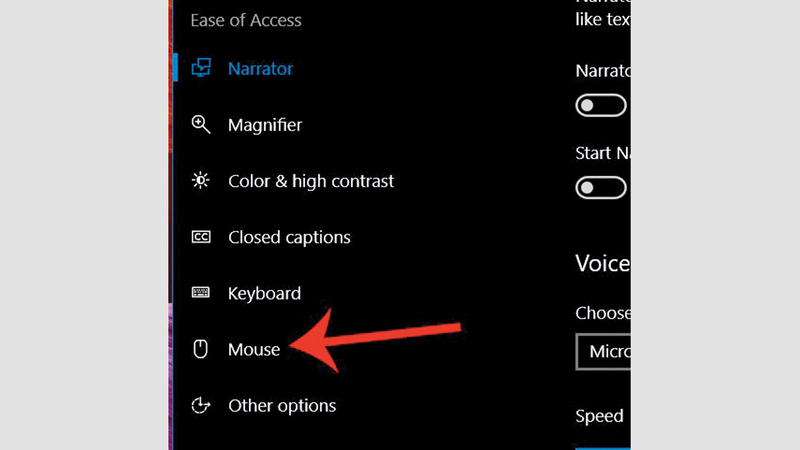The image size is (800, 450).
Task: Open the Closed captions CC icon
Action: click(201, 237)
